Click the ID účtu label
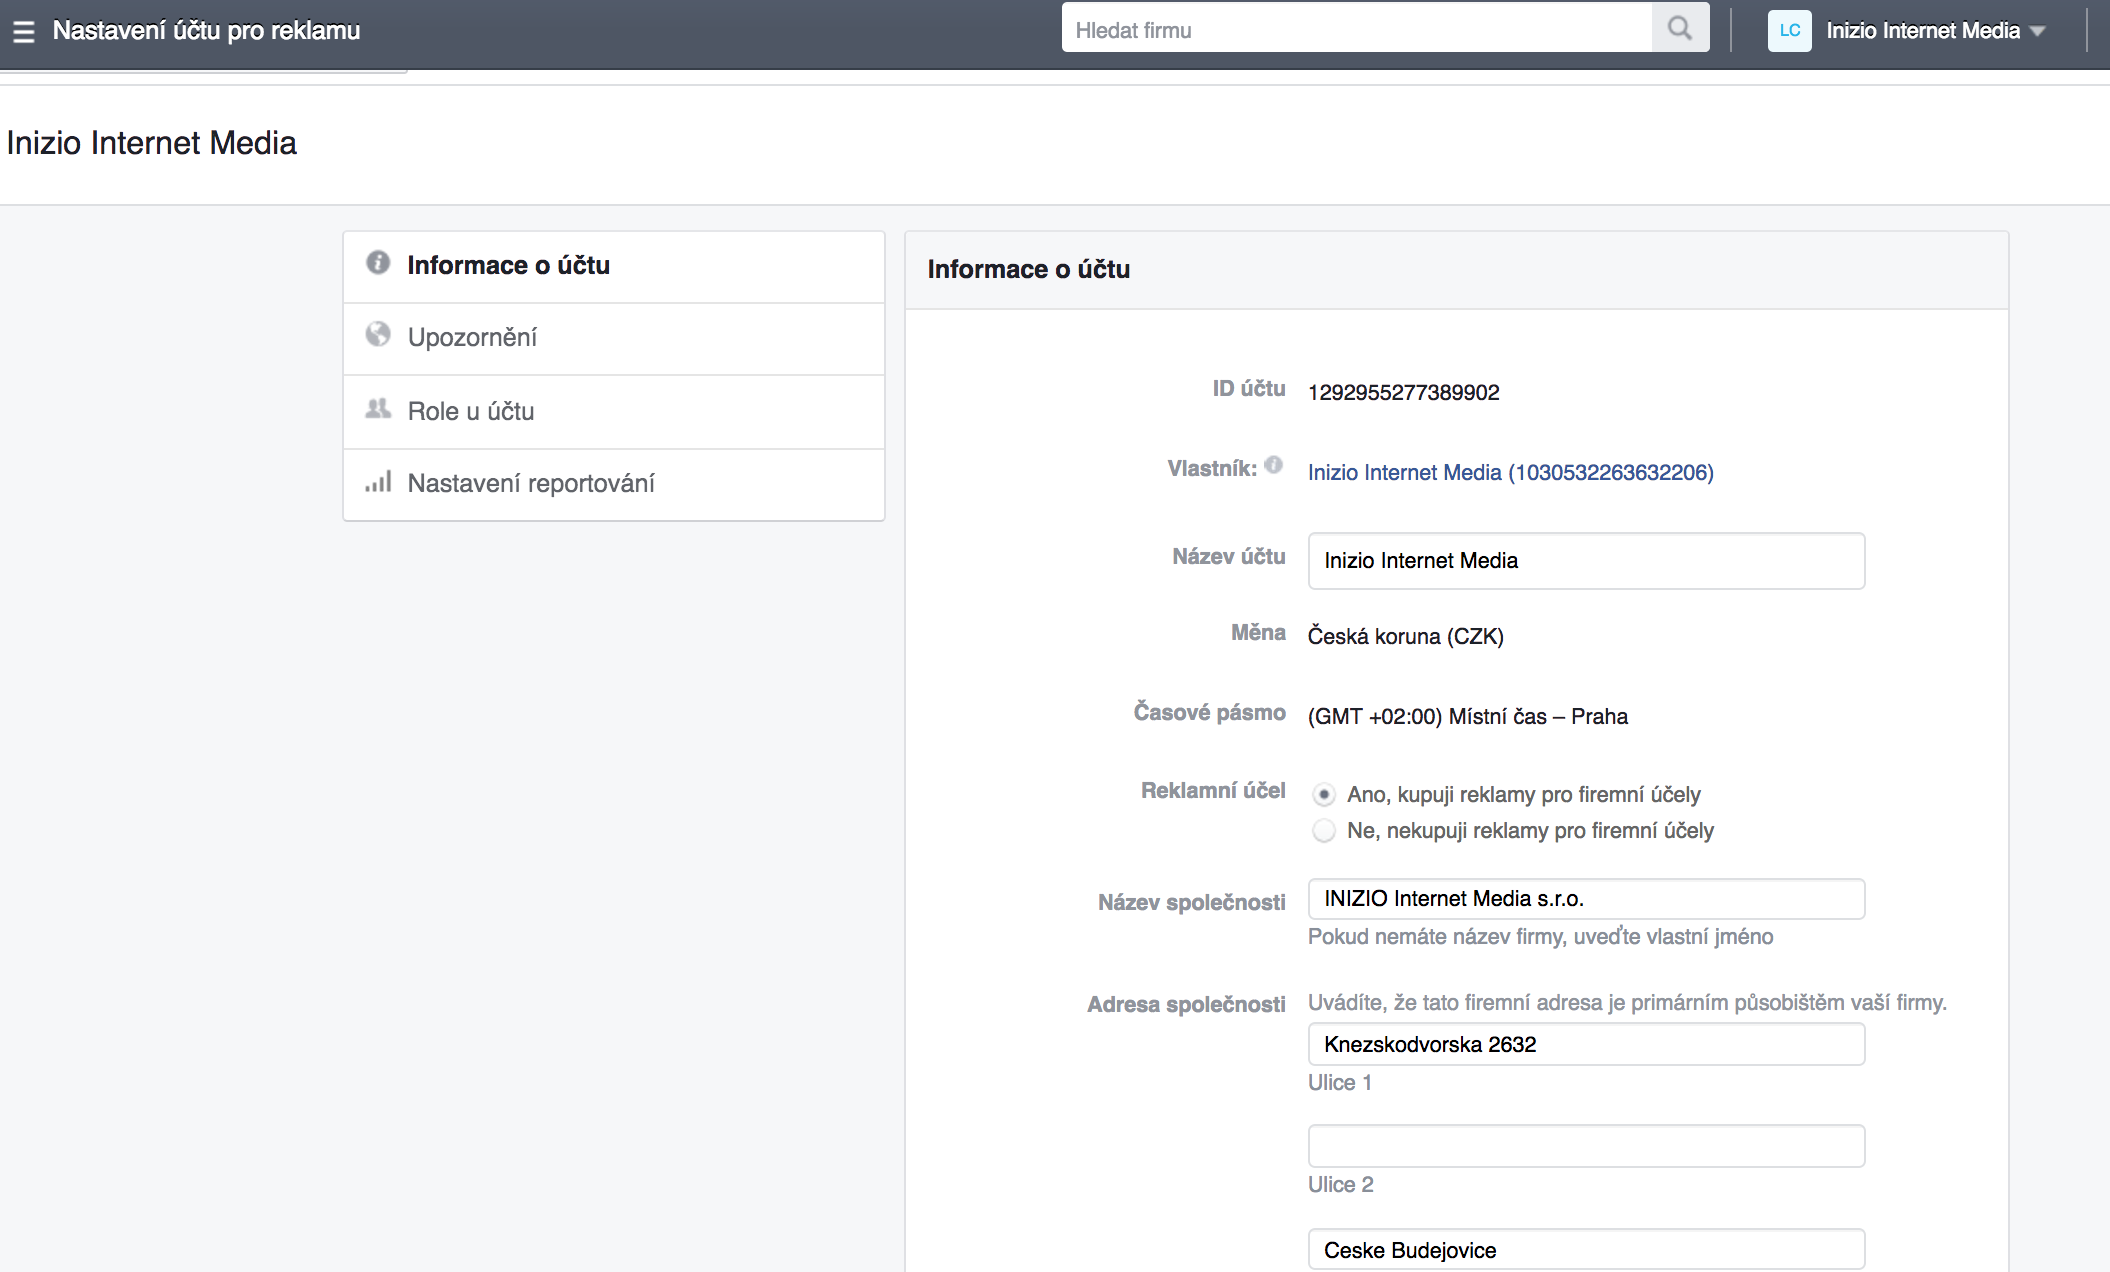2110x1272 pixels. pos(1249,389)
